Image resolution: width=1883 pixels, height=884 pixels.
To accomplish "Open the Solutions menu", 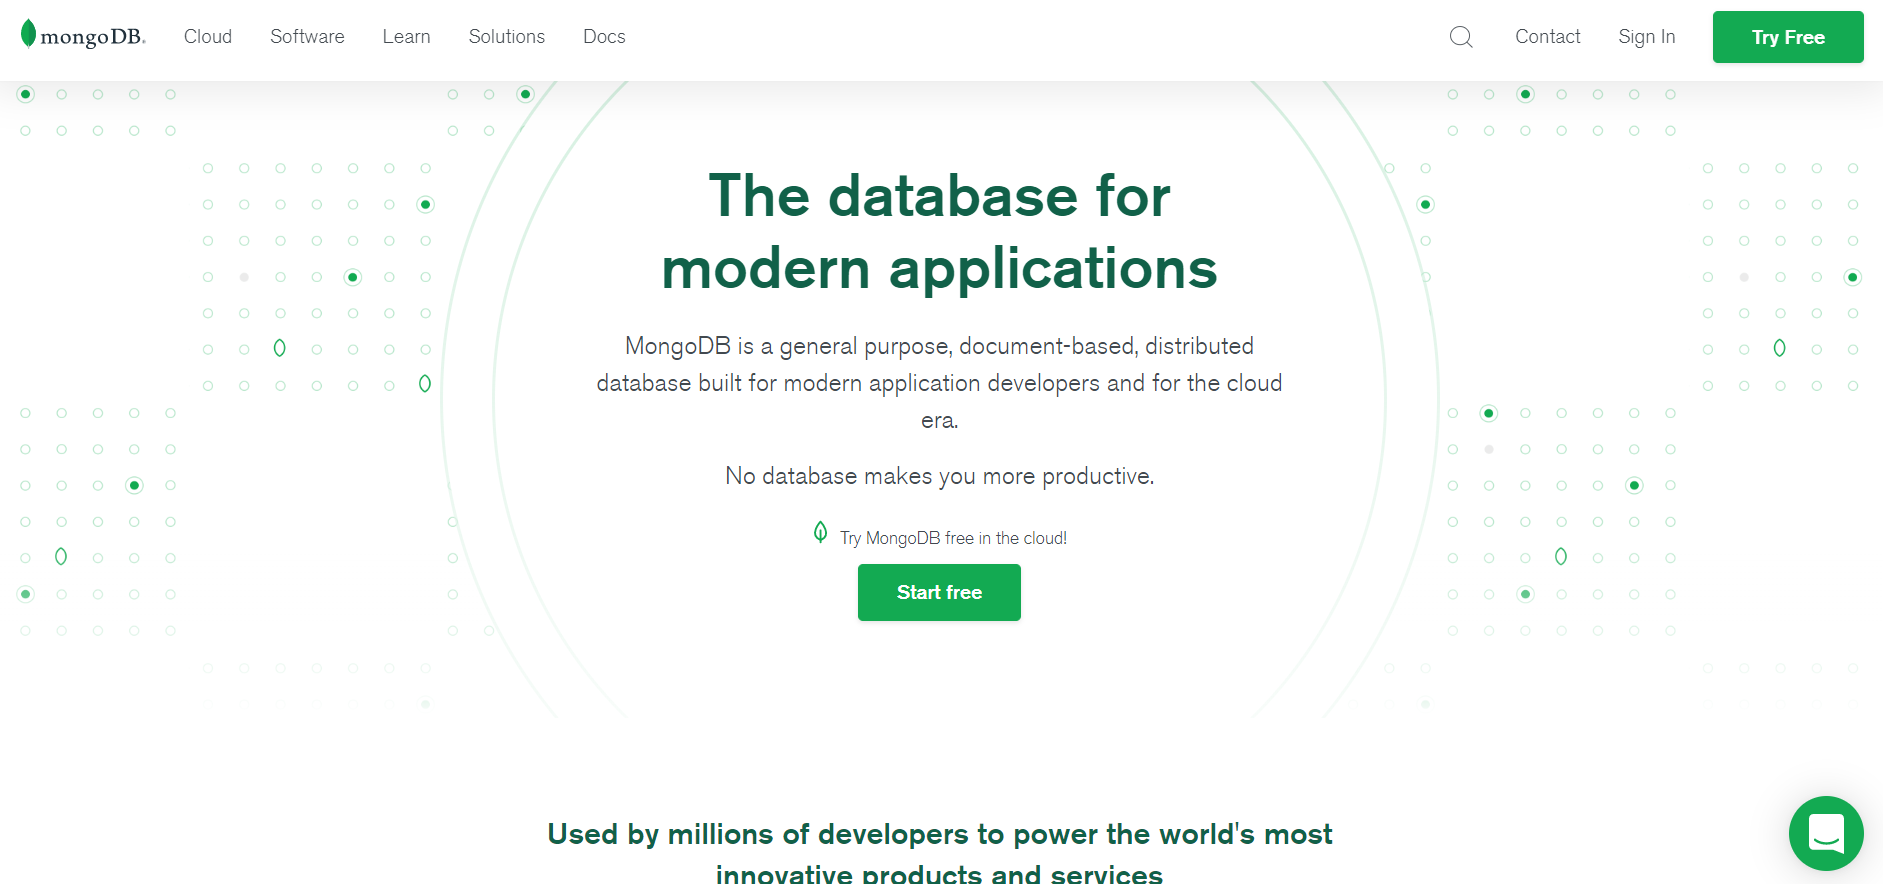I will (x=507, y=37).
